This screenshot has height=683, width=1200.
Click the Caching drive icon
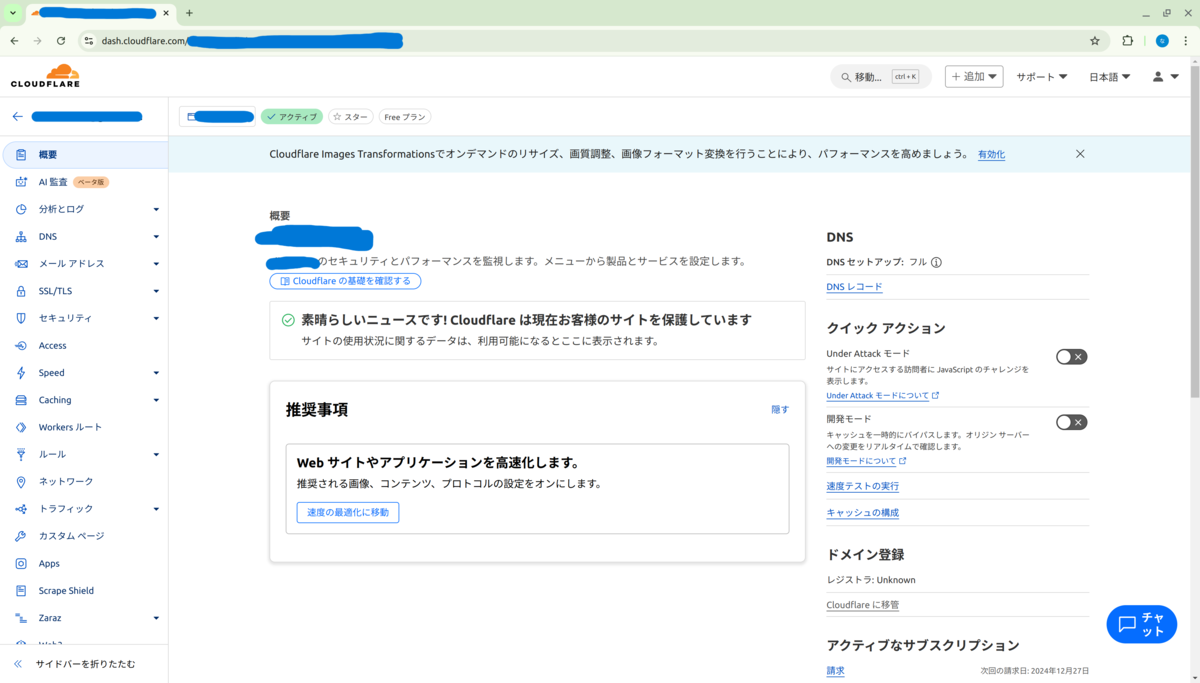(21, 400)
